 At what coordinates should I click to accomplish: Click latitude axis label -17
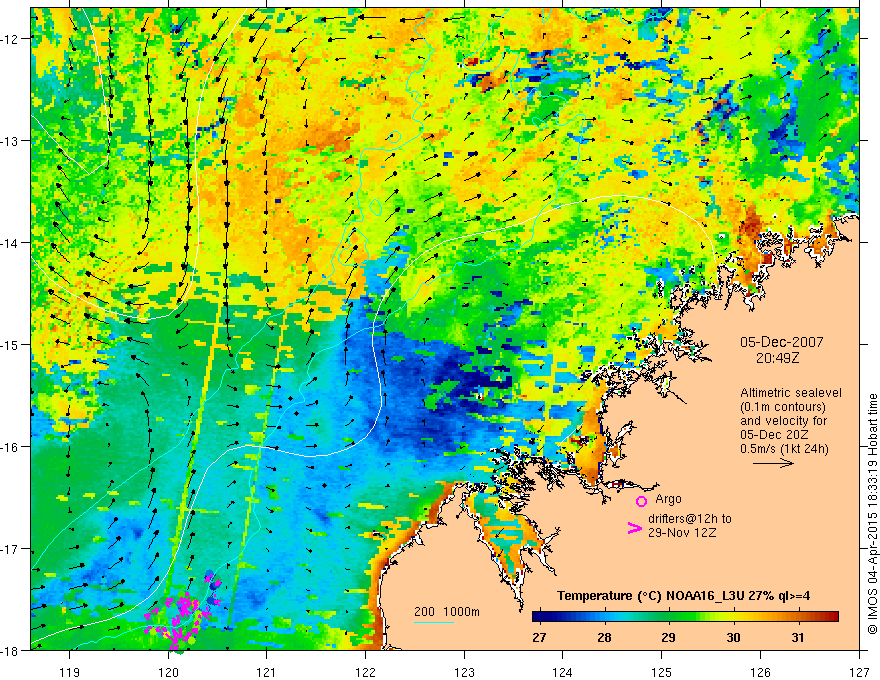click(x=11, y=549)
